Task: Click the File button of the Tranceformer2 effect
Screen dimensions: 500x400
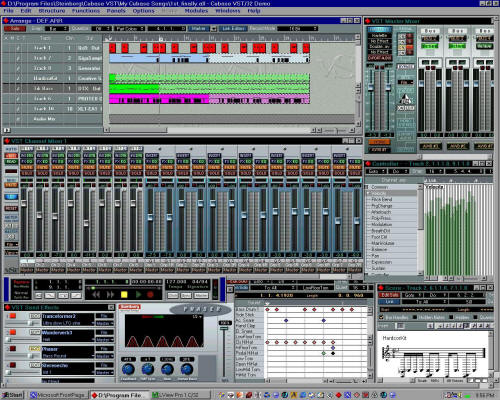Action: click(104, 316)
